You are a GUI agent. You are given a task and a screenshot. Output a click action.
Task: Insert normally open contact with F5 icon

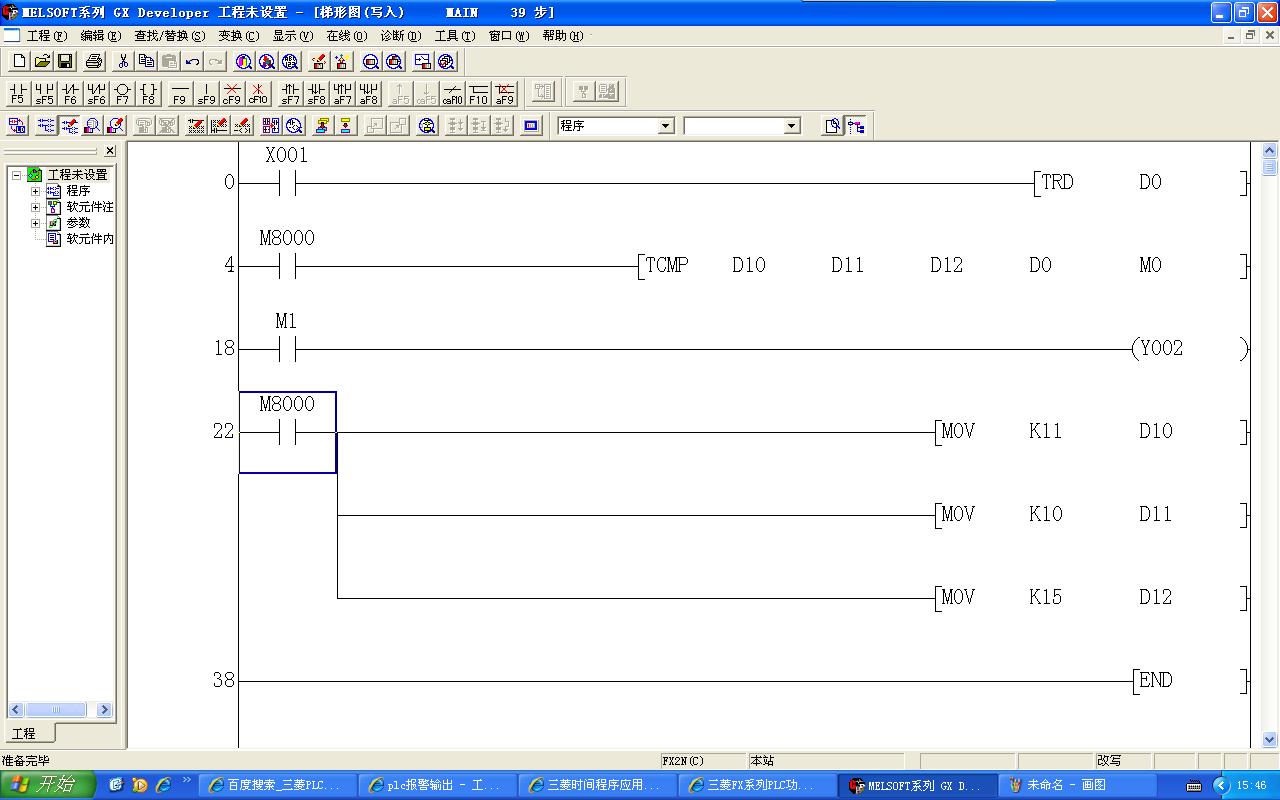(18, 93)
